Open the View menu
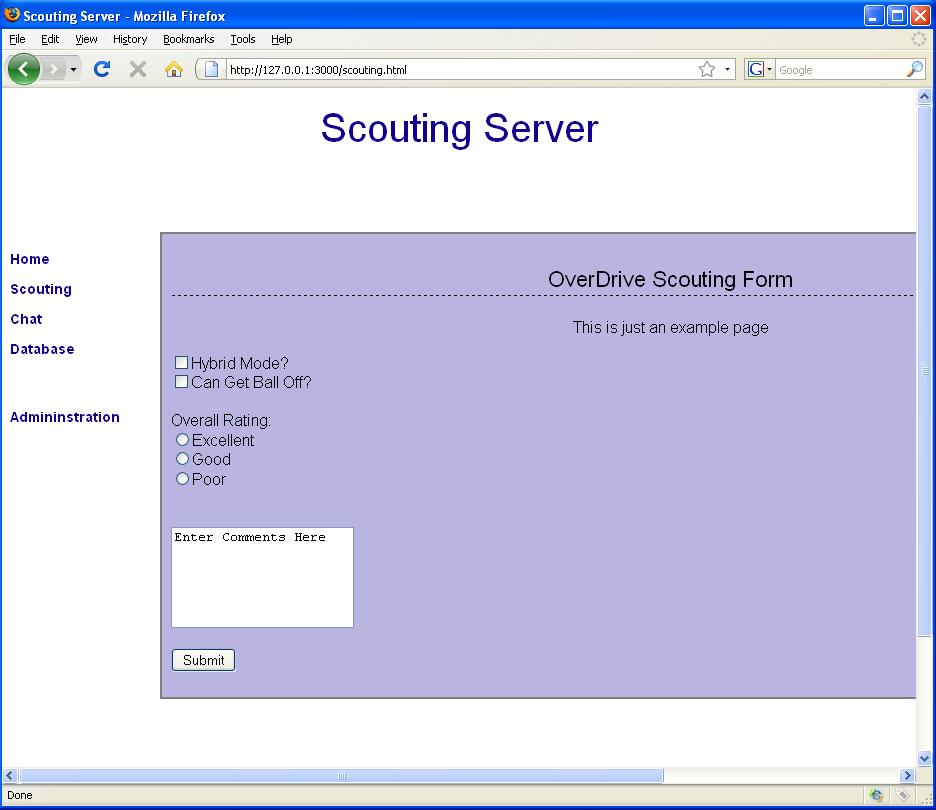936x810 pixels. 86,39
